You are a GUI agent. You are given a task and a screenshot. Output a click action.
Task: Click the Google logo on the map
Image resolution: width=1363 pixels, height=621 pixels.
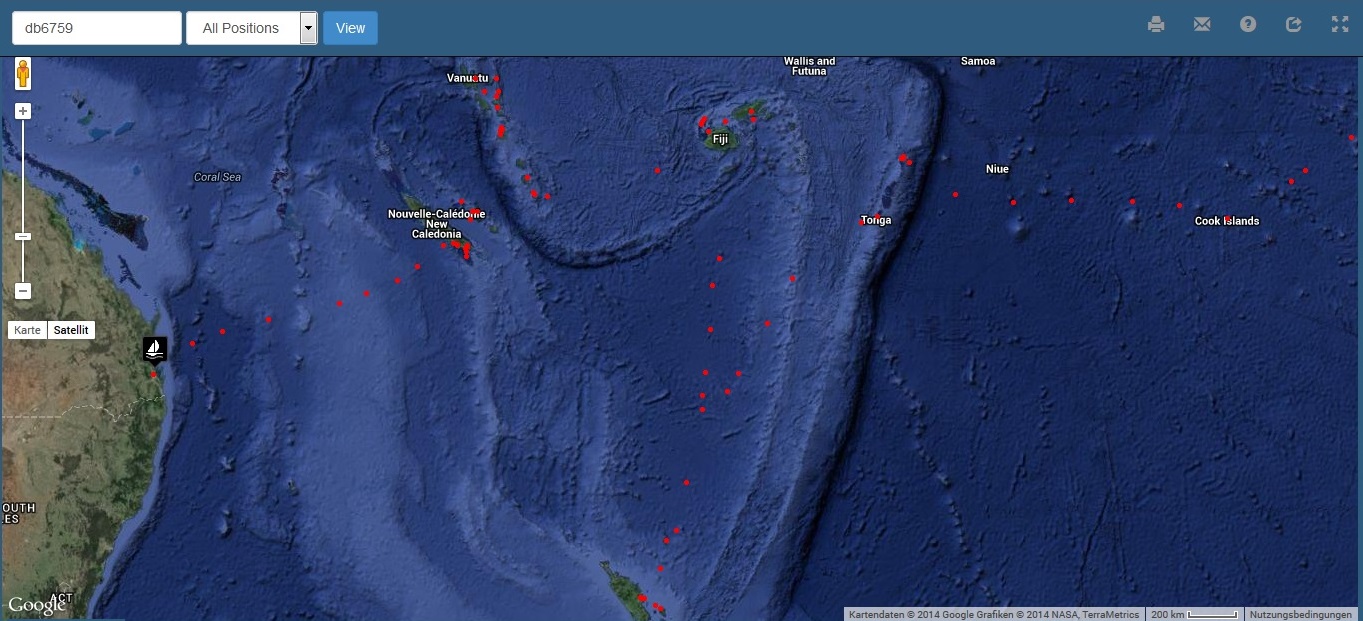coord(36,605)
